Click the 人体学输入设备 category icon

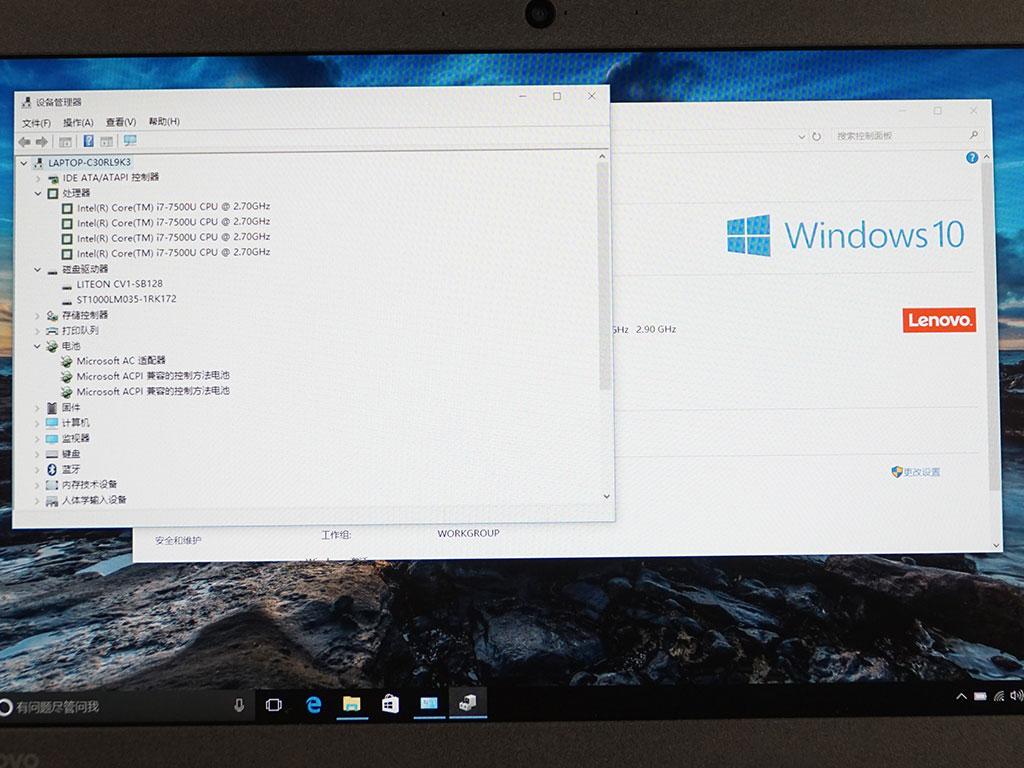point(52,501)
